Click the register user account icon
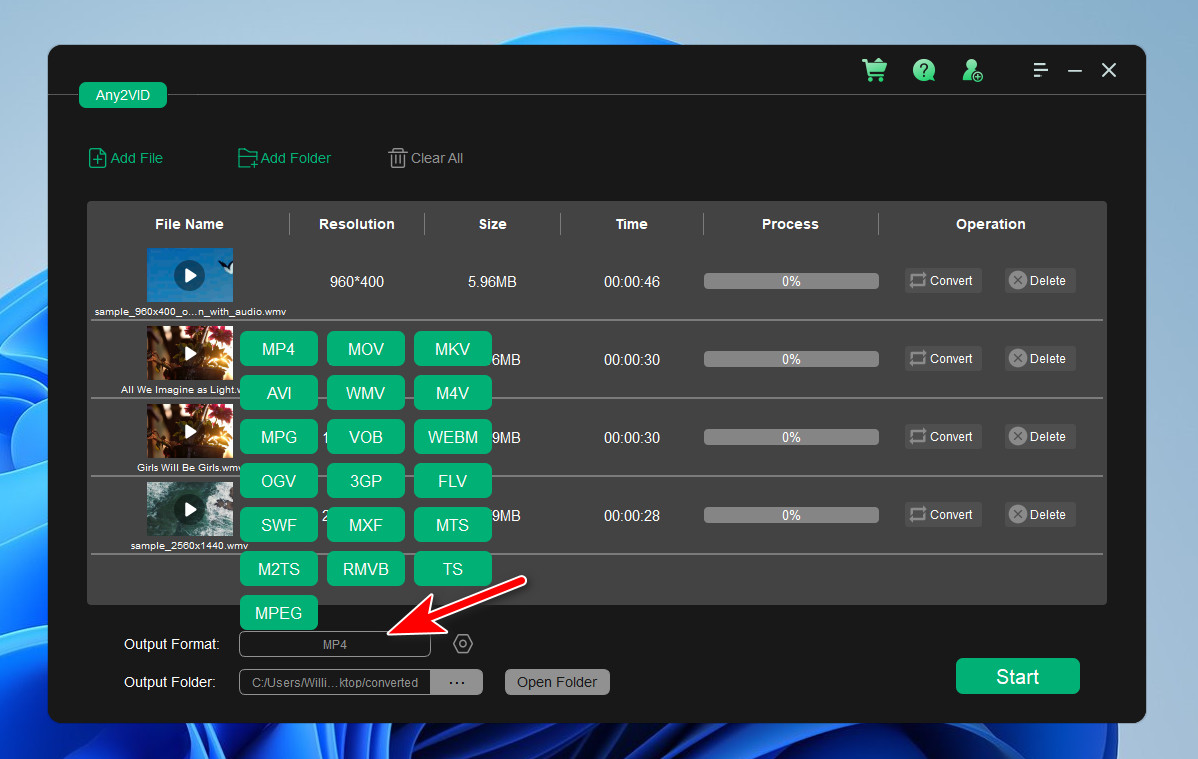This screenshot has width=1198, height=759. pyautogui.click(x=972, y=70)
